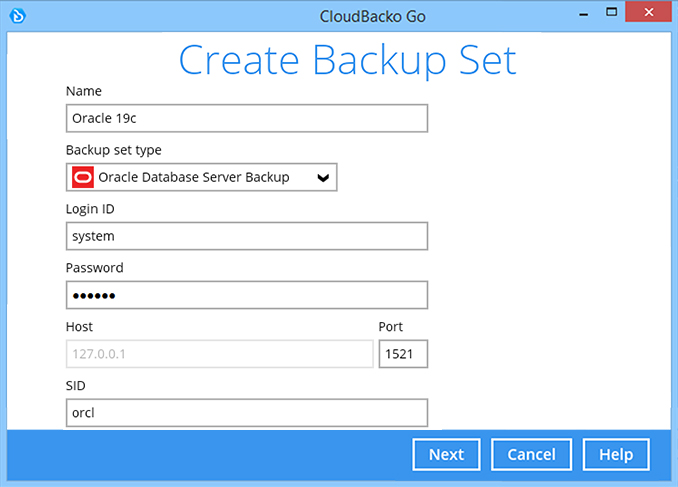Image resolution: width=678 pixels, height=487 pixels.
Task: Click the Host label text
Action: coord(79,327)
